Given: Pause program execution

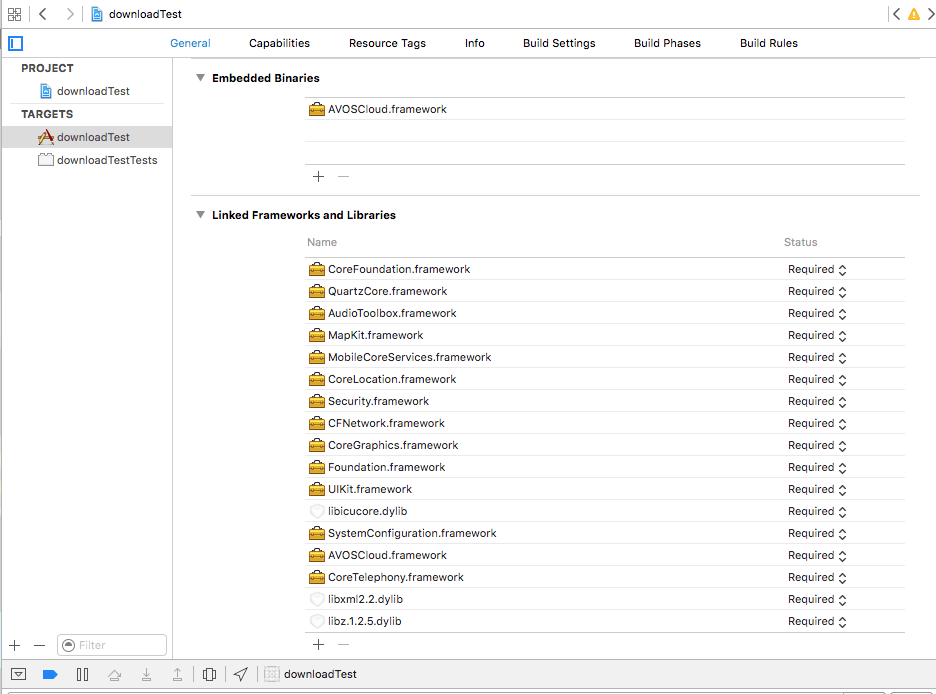Looking at the screenshot, I should [x=82, y=674].
